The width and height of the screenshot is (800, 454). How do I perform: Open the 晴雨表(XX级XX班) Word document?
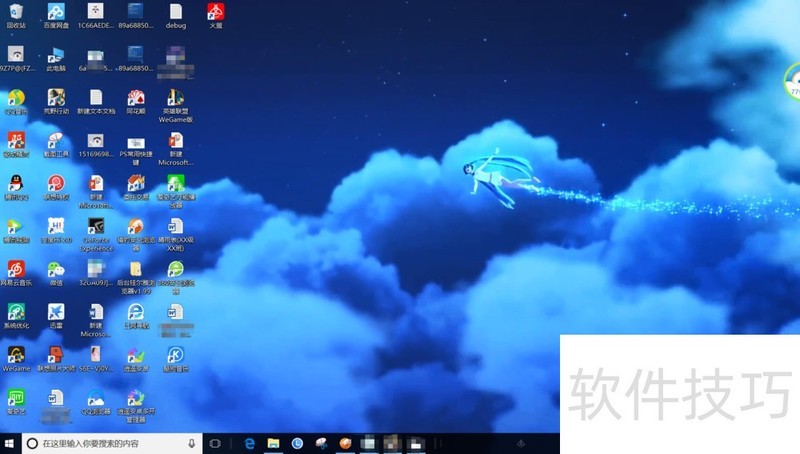pos(176,234)
